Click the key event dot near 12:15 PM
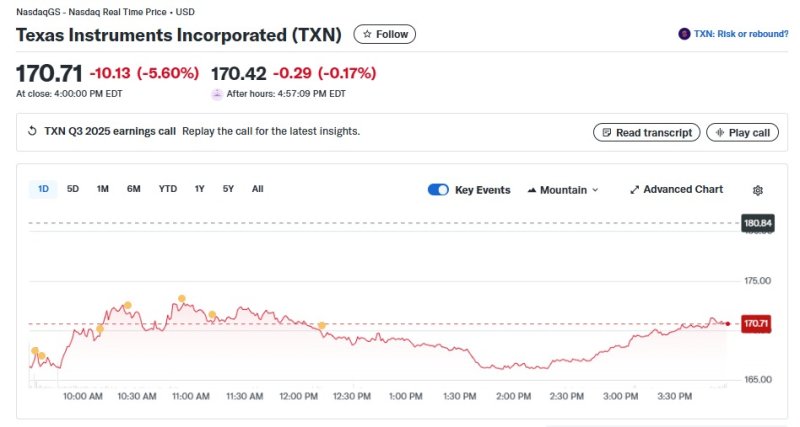Image resolution: width=800 pixels, height=427 pixels. coord(322,325)
